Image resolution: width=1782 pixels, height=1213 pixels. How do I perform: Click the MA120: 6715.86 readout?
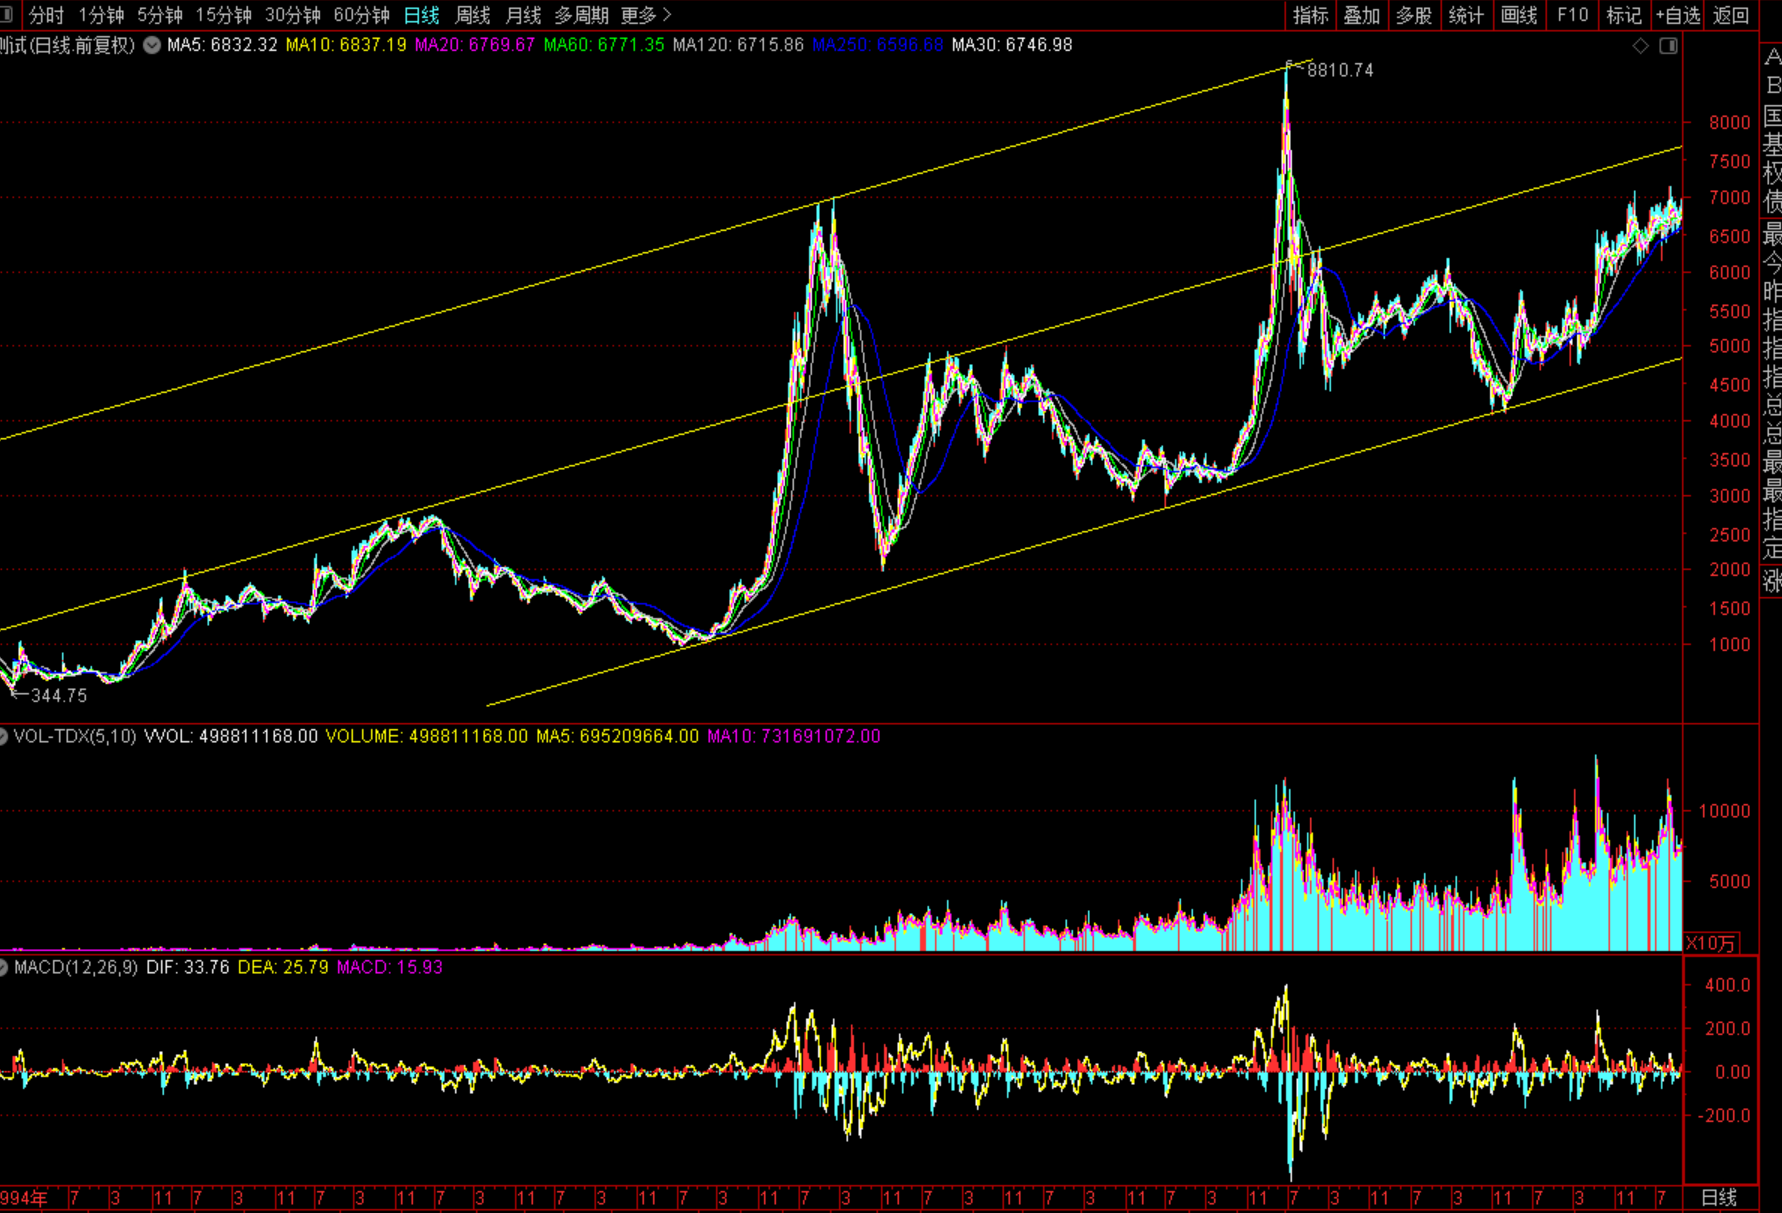(738, 45)
